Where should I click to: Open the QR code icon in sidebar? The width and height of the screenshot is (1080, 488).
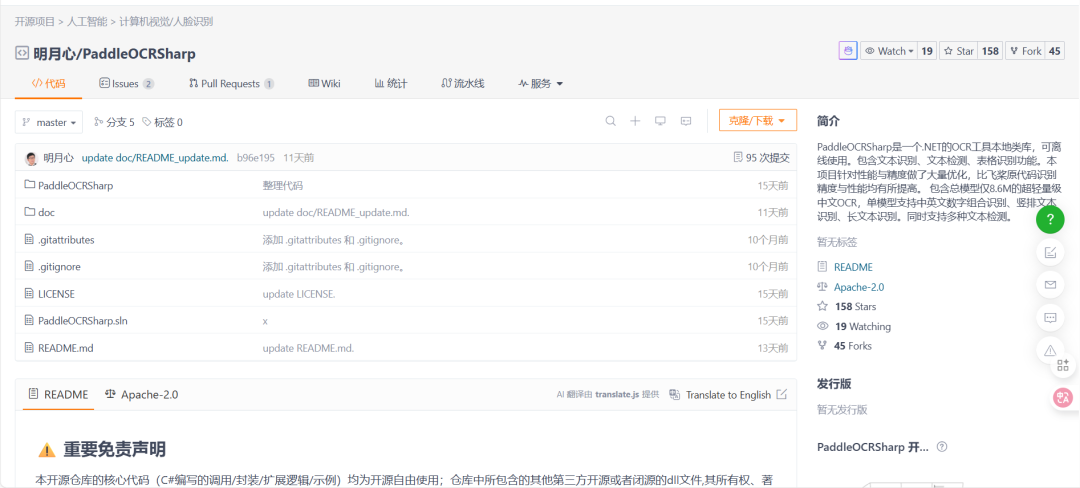pyautogui.click(x=1063, y=366)
